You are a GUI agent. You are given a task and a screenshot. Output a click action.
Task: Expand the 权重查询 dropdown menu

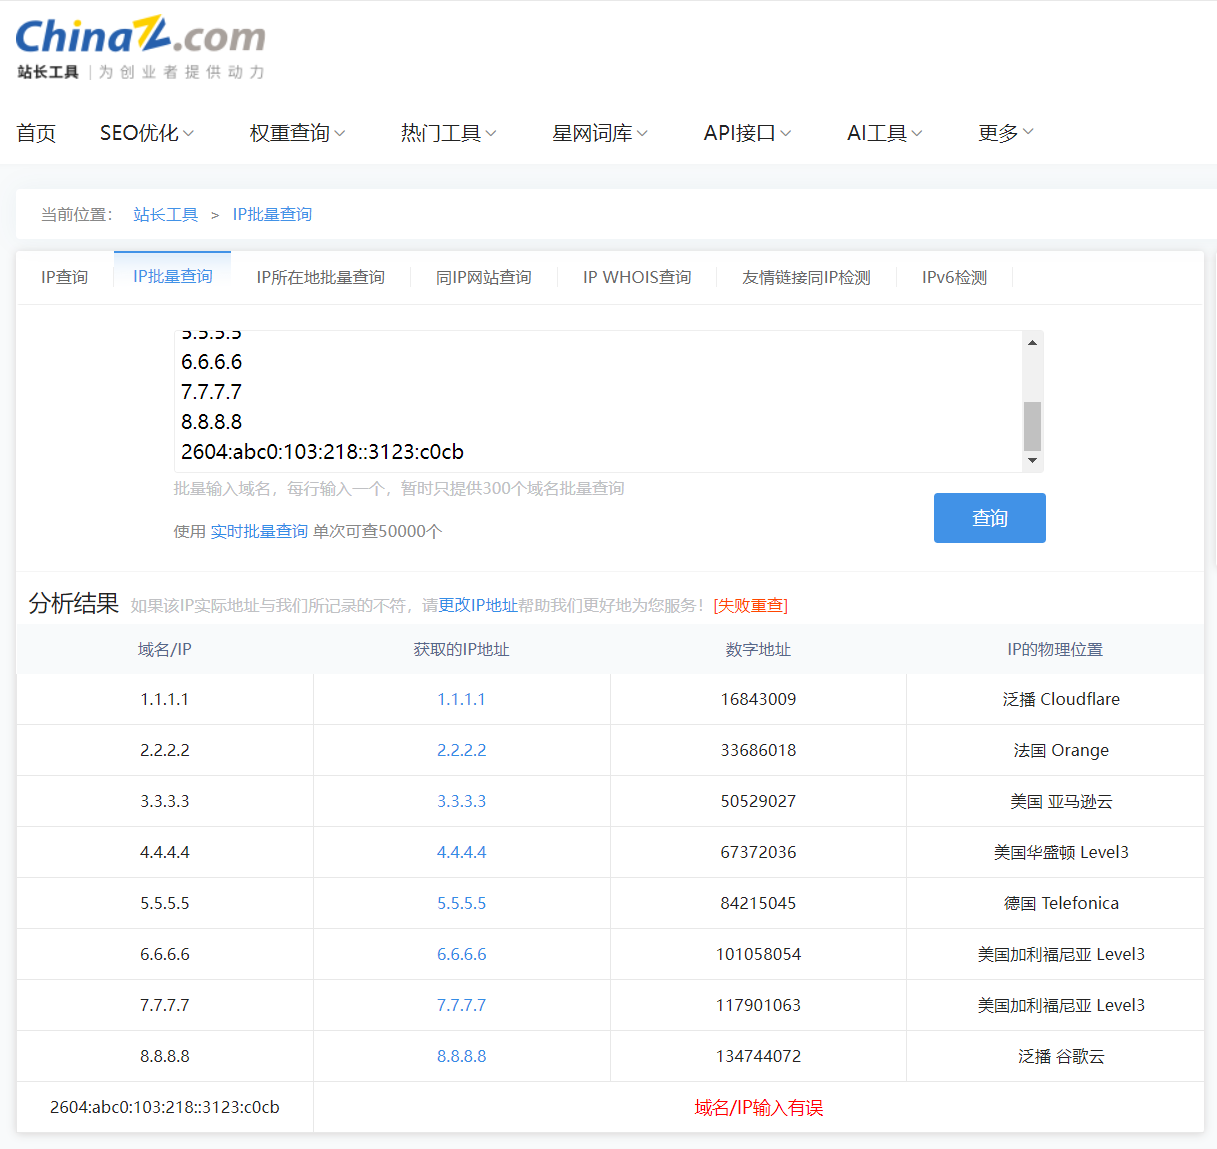[297, 133]
